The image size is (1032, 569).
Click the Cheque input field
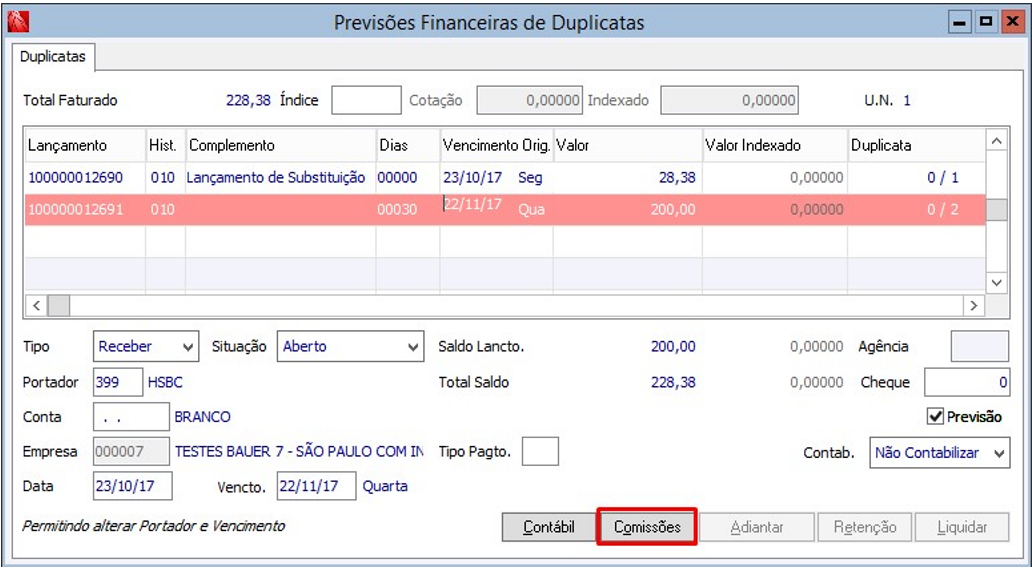click(966, 382)
